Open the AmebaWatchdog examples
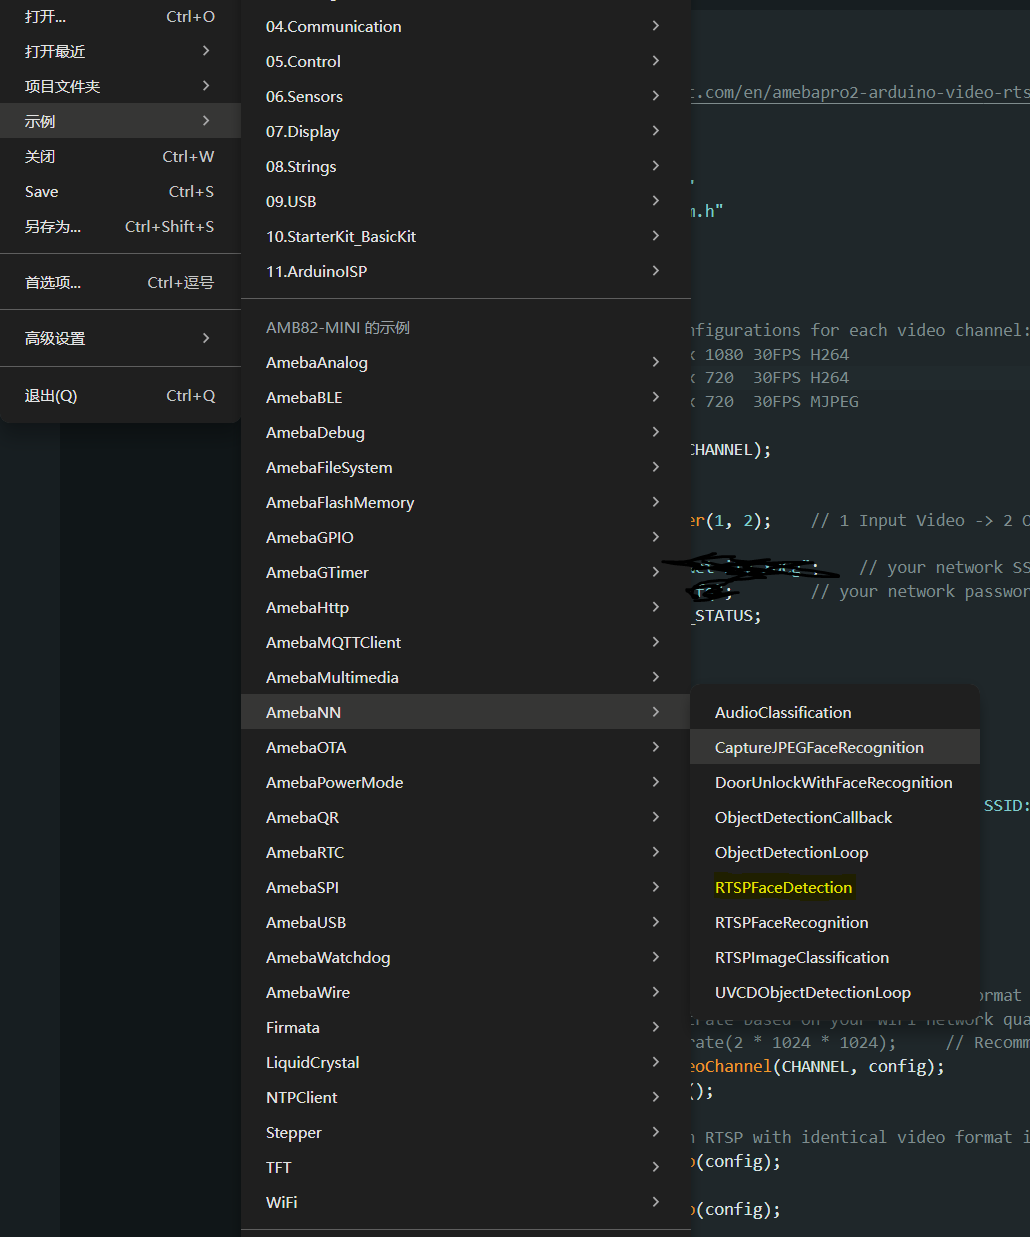Screen dimensions: 1030x1237 tap(466, 957)
